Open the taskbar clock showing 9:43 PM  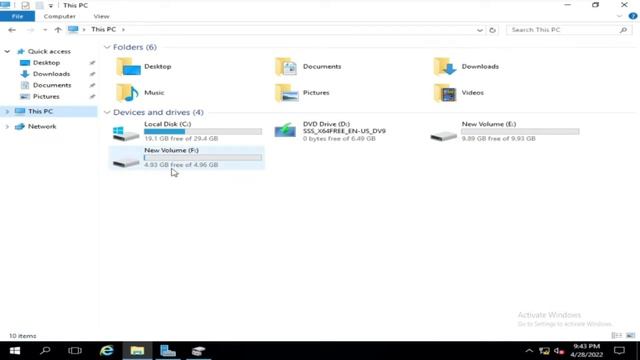(587, 351)
